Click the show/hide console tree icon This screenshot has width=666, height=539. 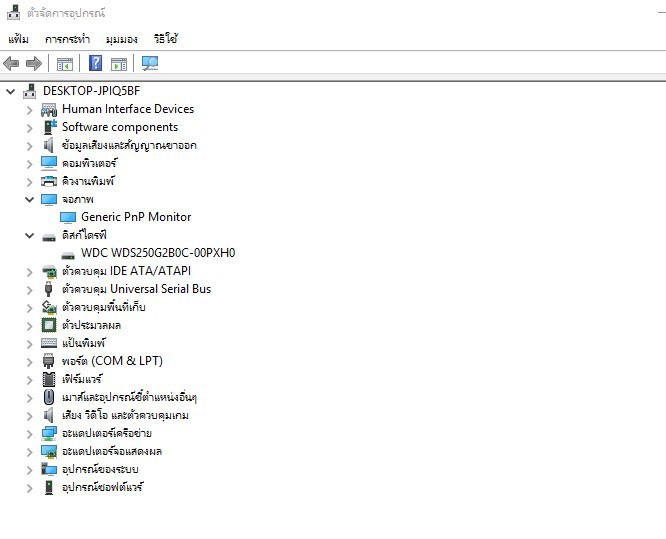tap(65, 64)
